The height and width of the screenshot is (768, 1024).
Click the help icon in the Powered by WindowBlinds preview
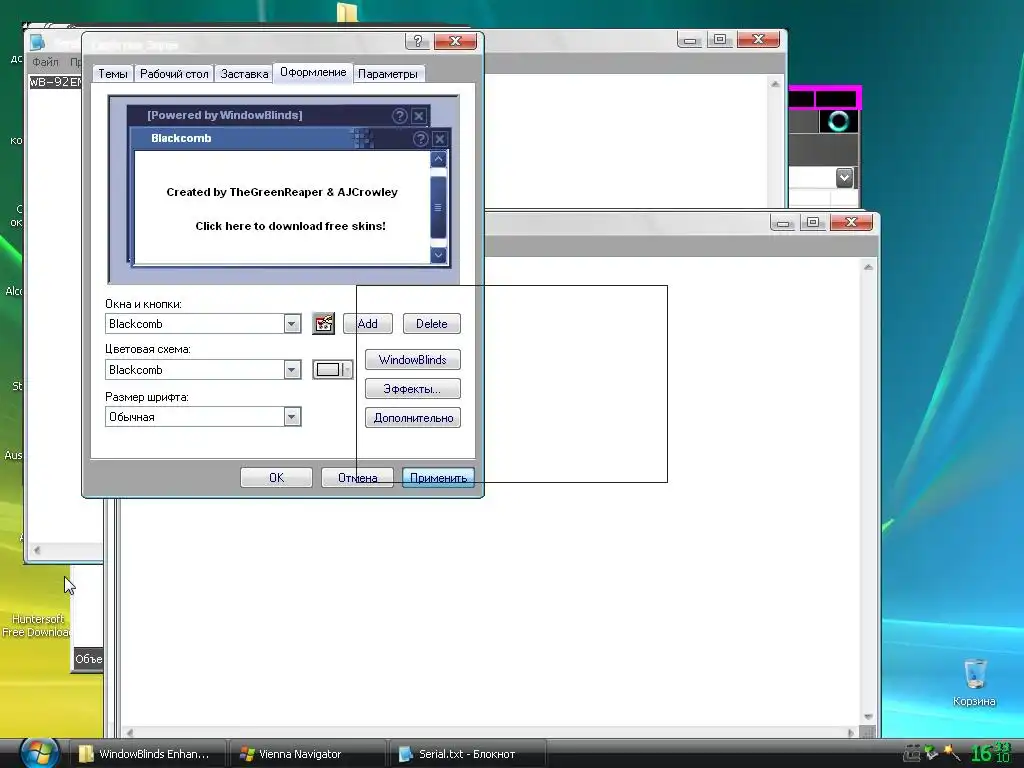[399, 116]
